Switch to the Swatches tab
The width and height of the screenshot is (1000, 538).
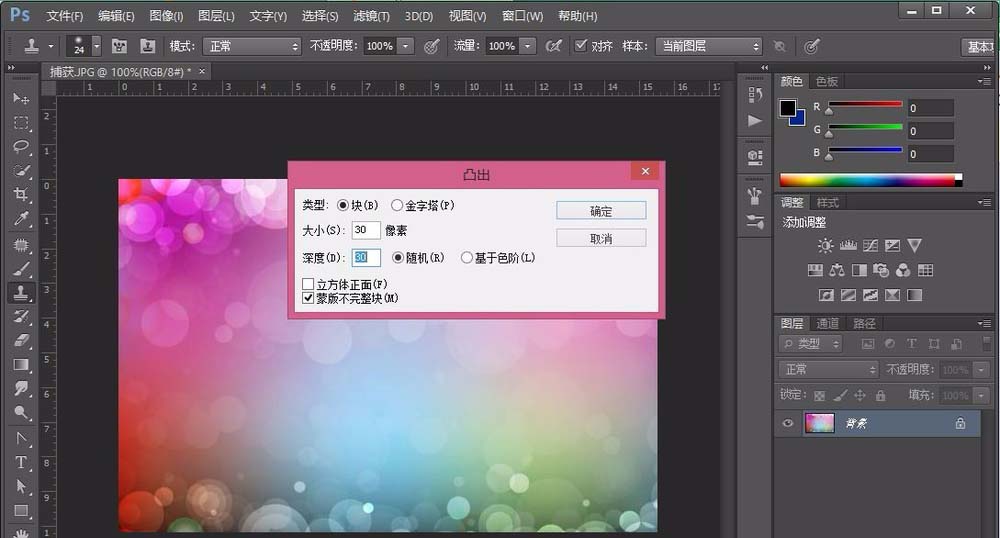coord(827,81)
